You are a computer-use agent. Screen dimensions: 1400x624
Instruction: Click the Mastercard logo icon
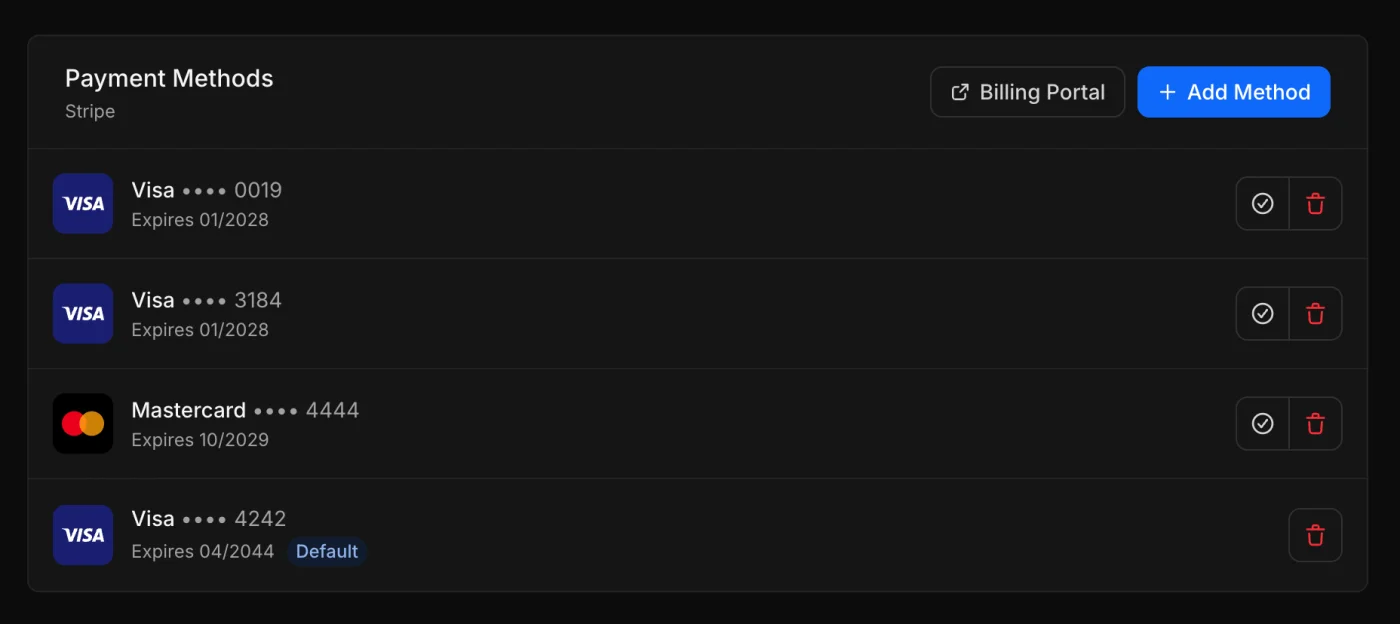tap(83, 424)
